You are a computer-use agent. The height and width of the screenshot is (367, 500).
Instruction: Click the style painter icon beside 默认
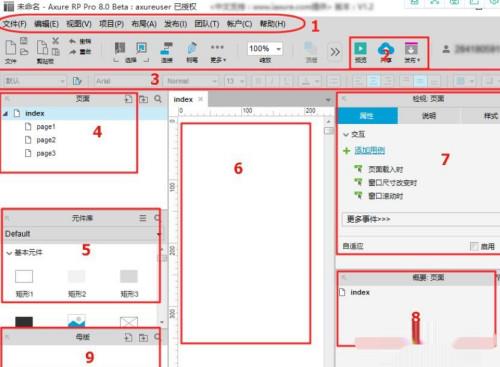(x=77, y=81)
